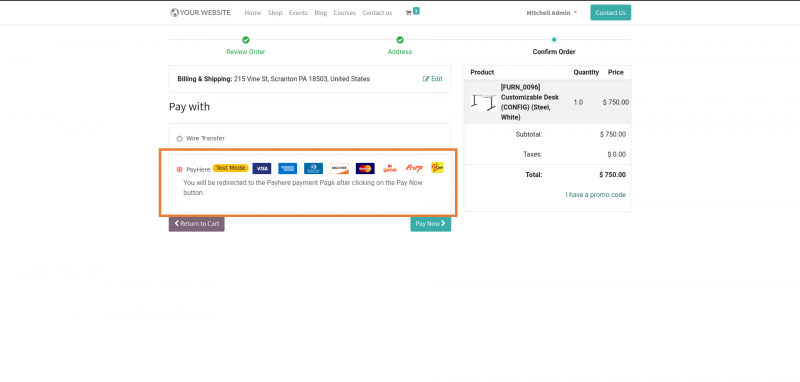Click the globe logo beside YOUR WEBSITE

(174, 12)
